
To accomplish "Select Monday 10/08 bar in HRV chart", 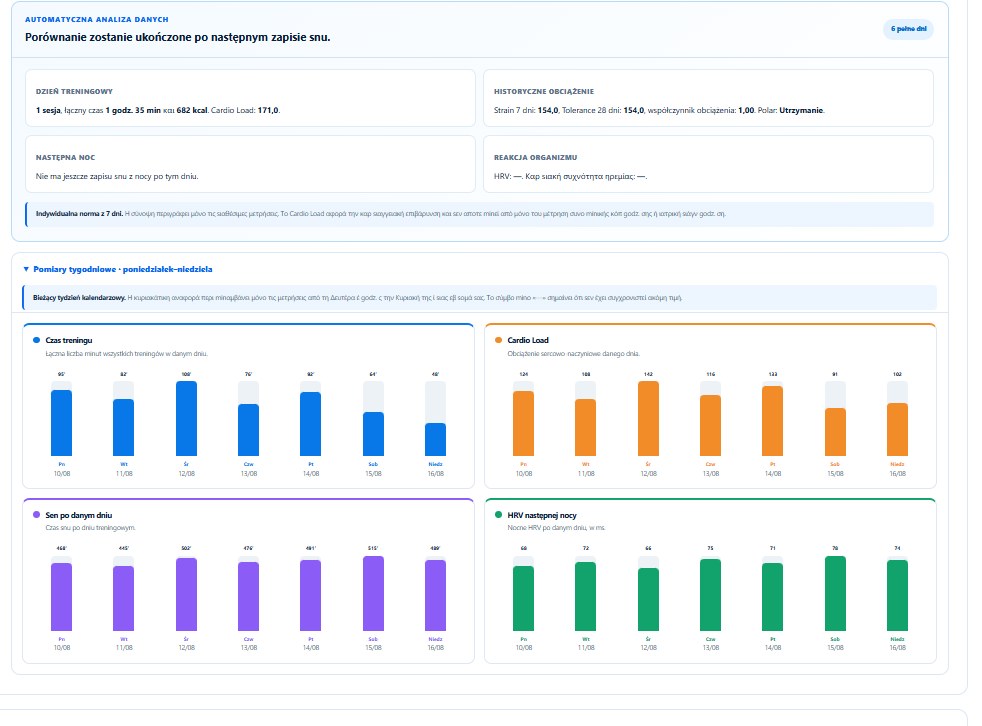I will tap(524, 598).
